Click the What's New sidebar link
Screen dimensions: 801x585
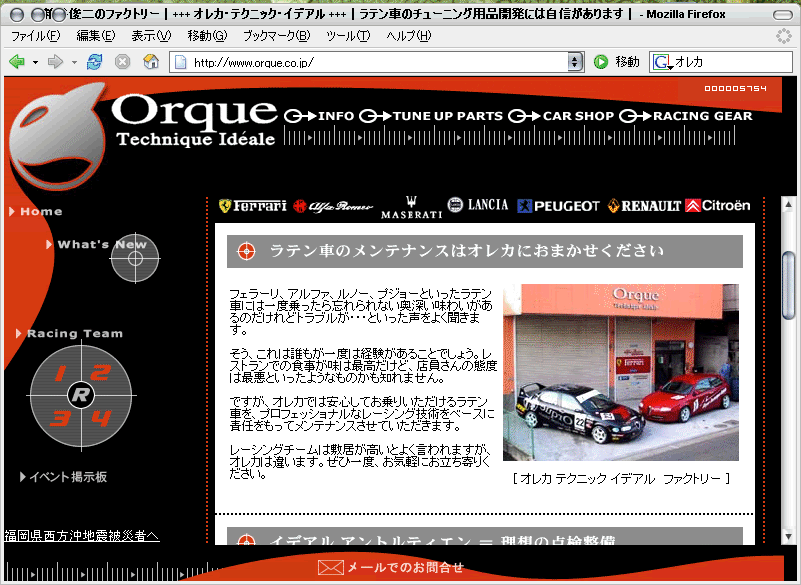[x=97, y=244]
